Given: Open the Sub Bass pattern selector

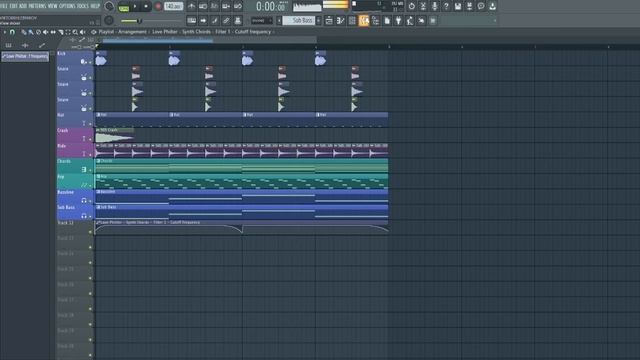Looking at the screenshot, I should pyautogui.click(x=299, y=20).
